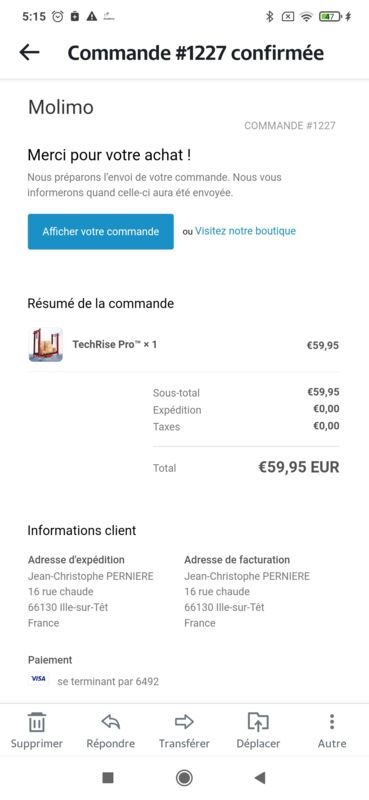Tap the back arrow in the header
This screenshot has height=800, width=369.
tap(29, 52)
